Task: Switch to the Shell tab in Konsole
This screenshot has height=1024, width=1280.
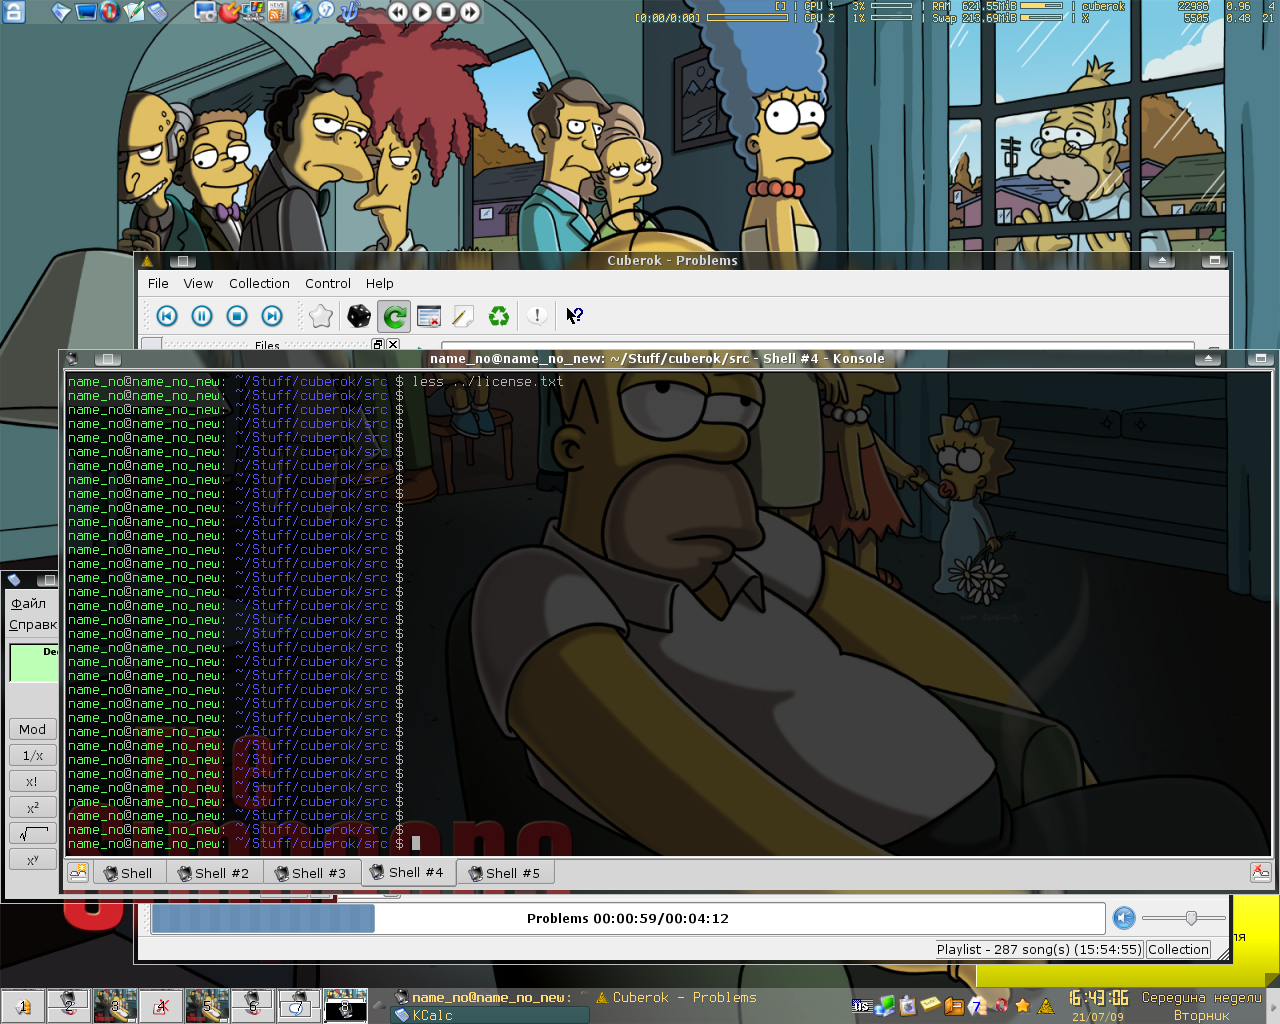Action: pos(129,873)
